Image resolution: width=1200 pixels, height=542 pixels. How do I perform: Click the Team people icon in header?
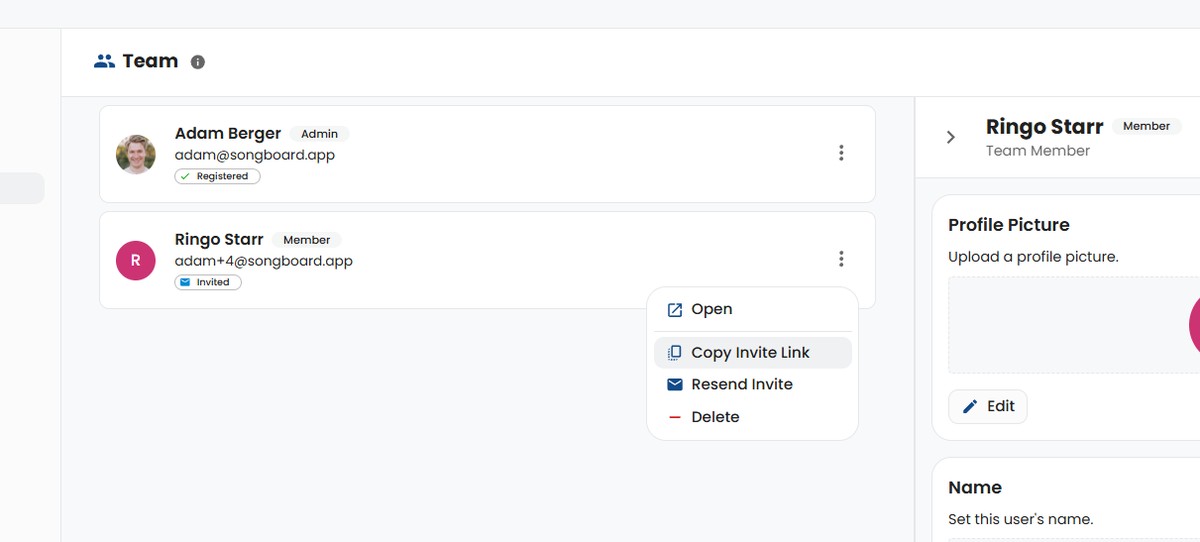[104, 61]
